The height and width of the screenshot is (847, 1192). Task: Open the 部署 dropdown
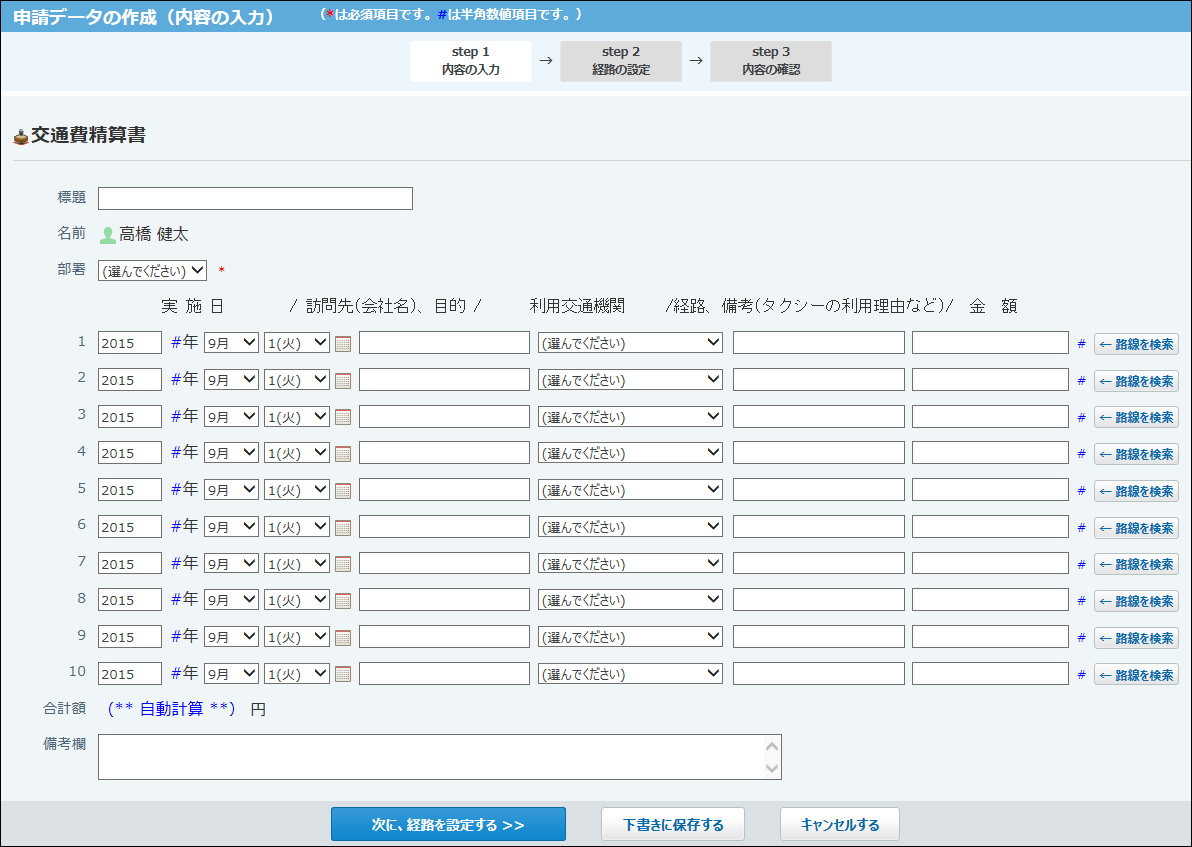[x=152, y=271]
